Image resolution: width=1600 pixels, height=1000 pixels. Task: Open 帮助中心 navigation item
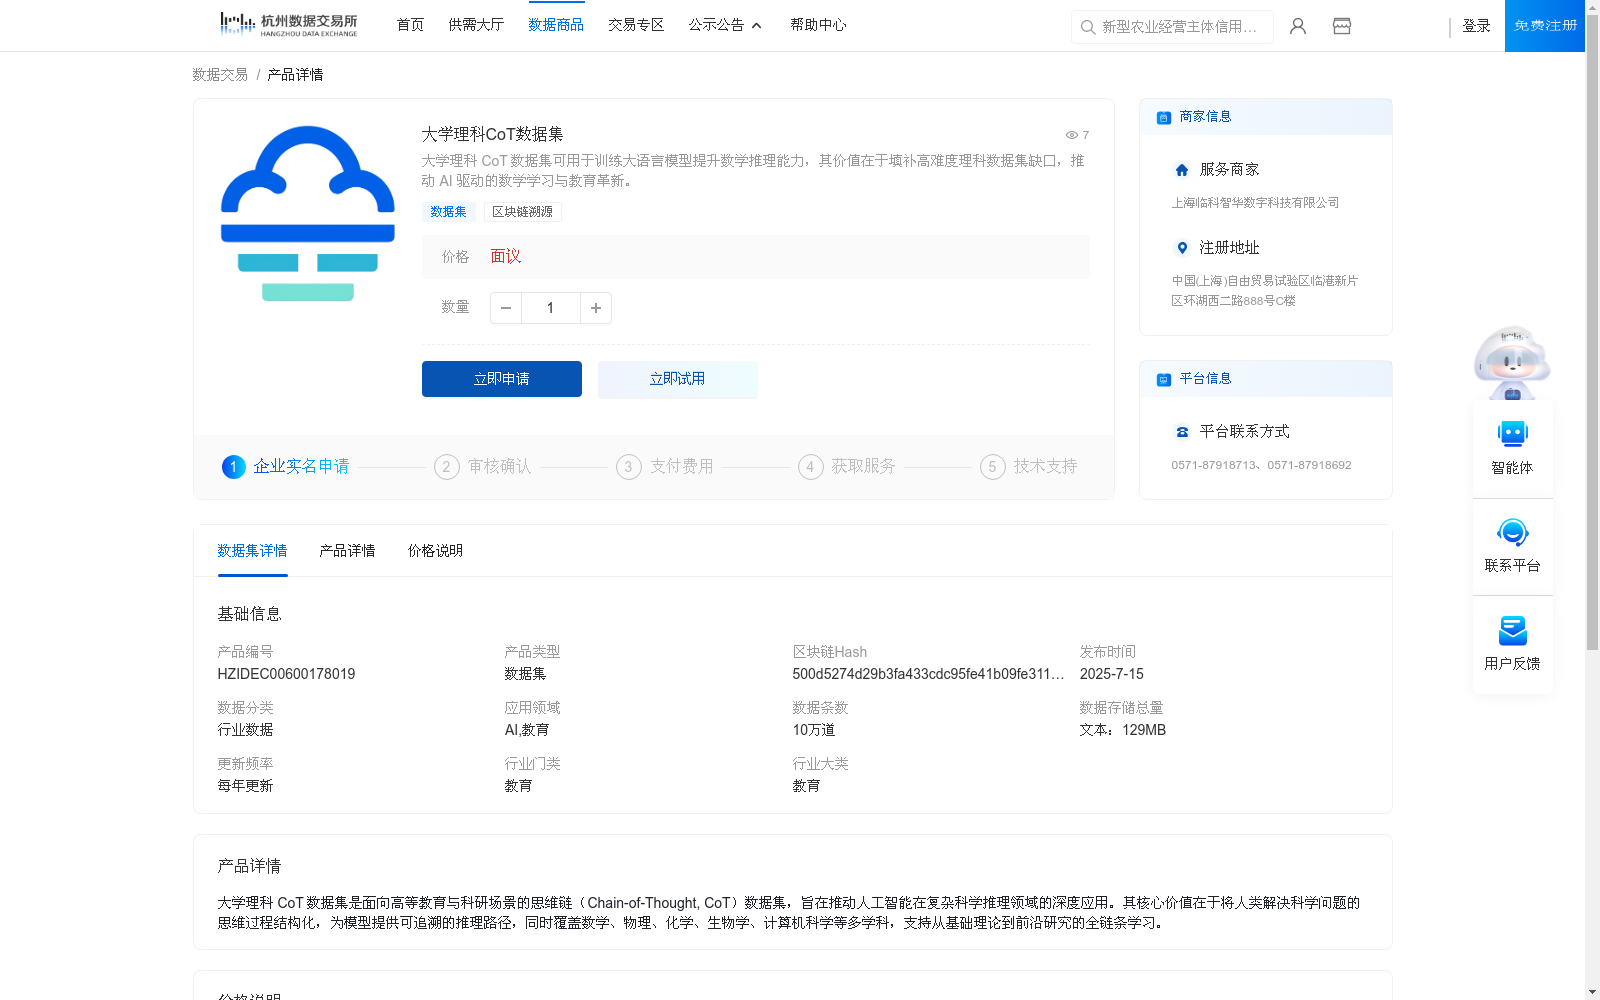818,25
